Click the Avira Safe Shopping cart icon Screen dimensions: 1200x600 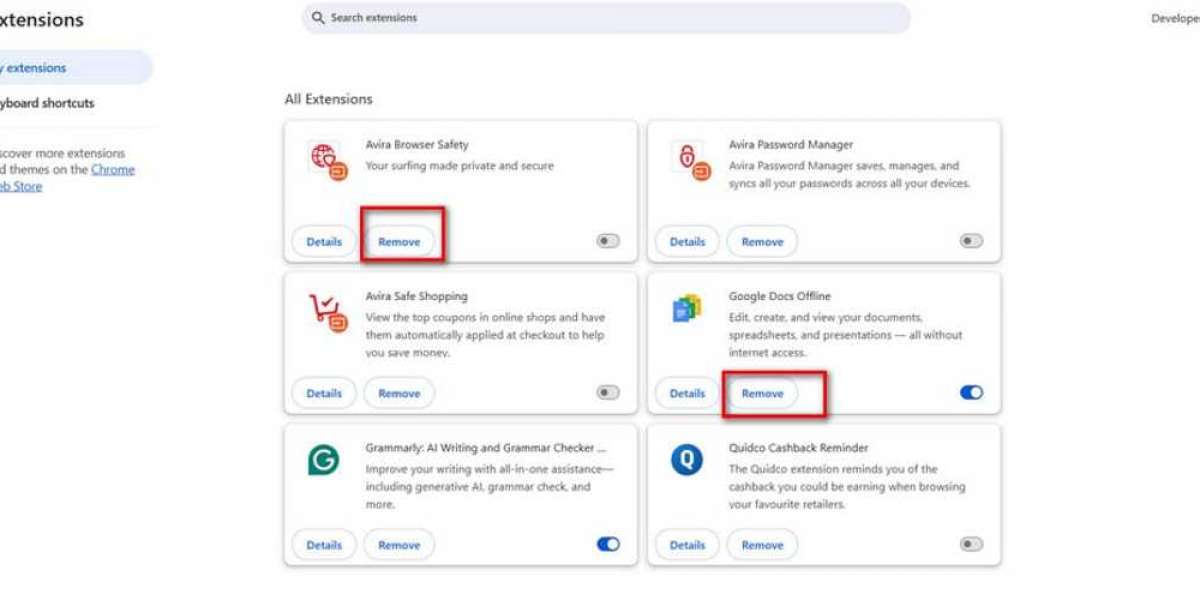click(x=327, y=312)
